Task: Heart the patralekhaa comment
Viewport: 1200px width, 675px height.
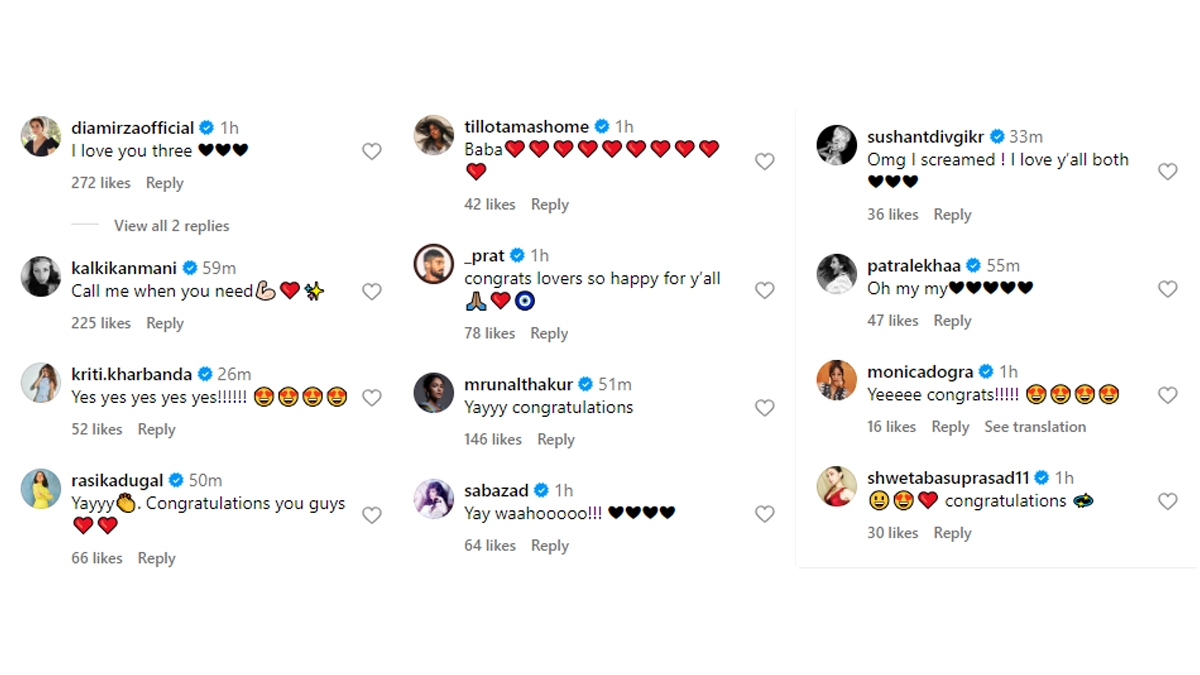Action: (x=1167, y=289)
